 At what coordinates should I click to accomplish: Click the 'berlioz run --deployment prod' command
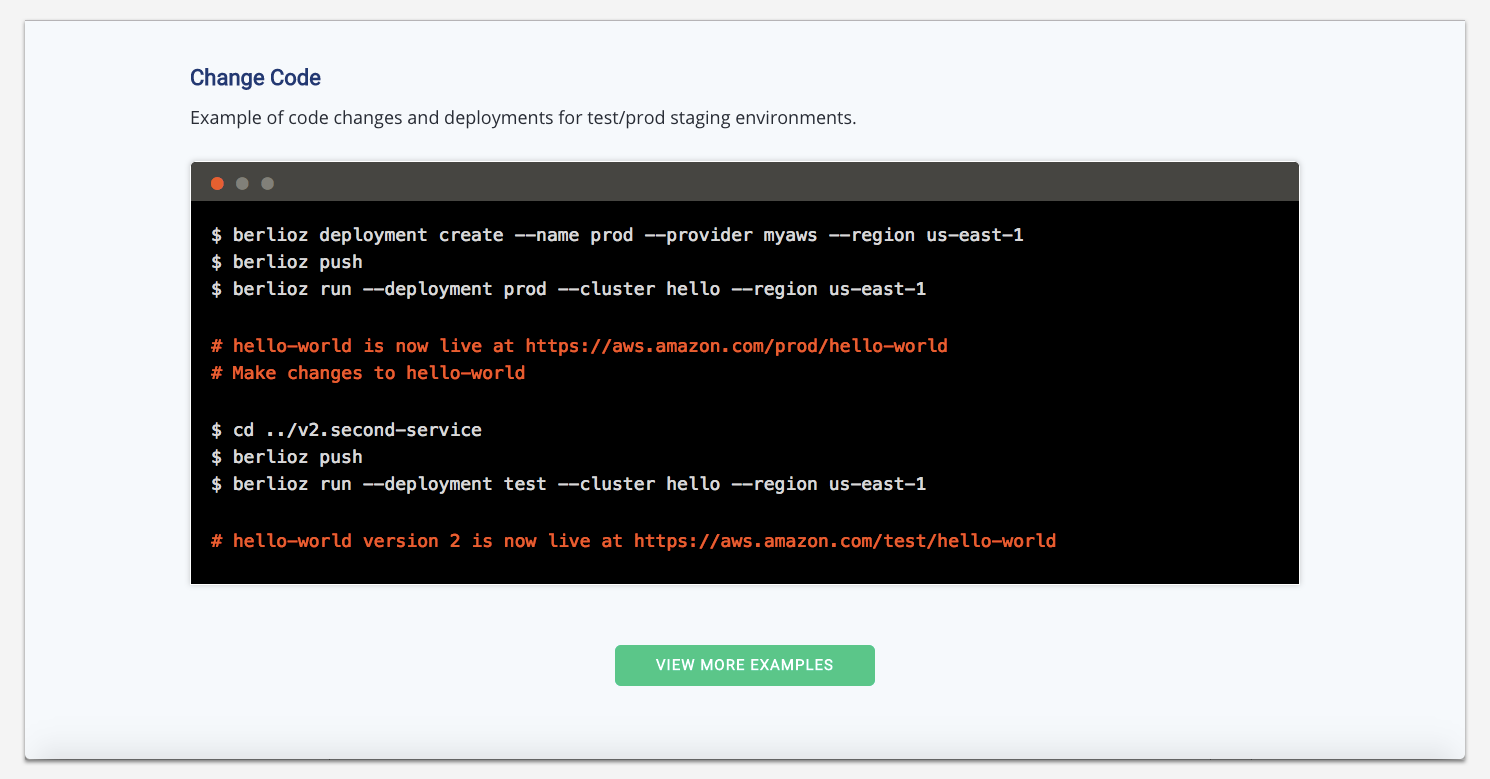[x=569, y=289]
